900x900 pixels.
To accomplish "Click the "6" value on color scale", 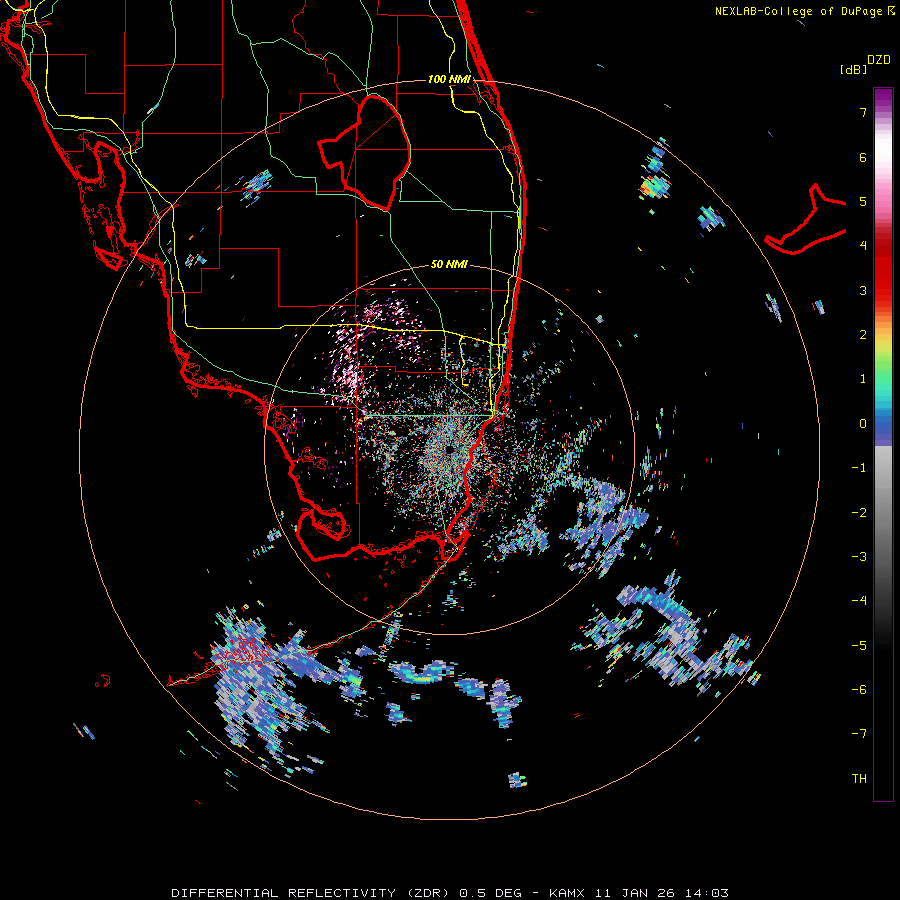I will [x=863, y=157].
